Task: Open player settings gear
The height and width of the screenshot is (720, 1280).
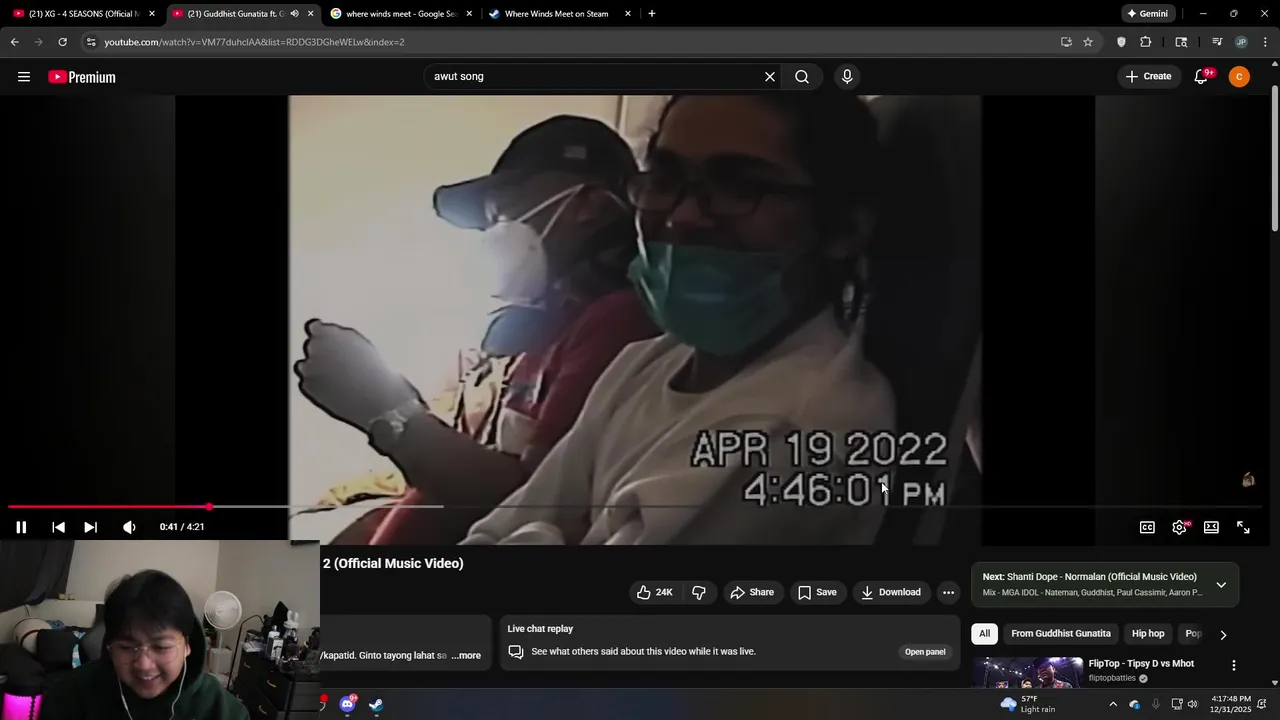Action: pos(1180,527)
